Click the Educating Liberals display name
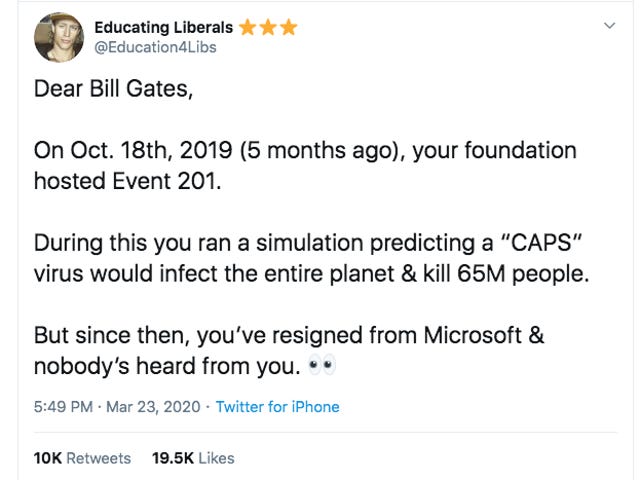640x480 pixels. click(x=164, y=28)
